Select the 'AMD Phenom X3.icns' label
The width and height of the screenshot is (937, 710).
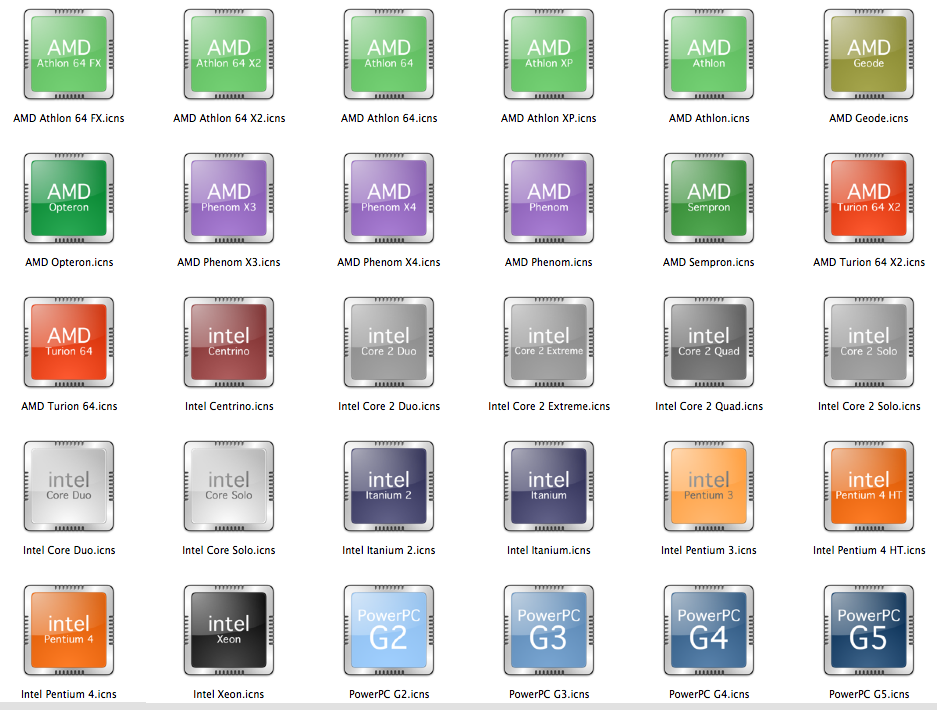(x=229, y=262)
